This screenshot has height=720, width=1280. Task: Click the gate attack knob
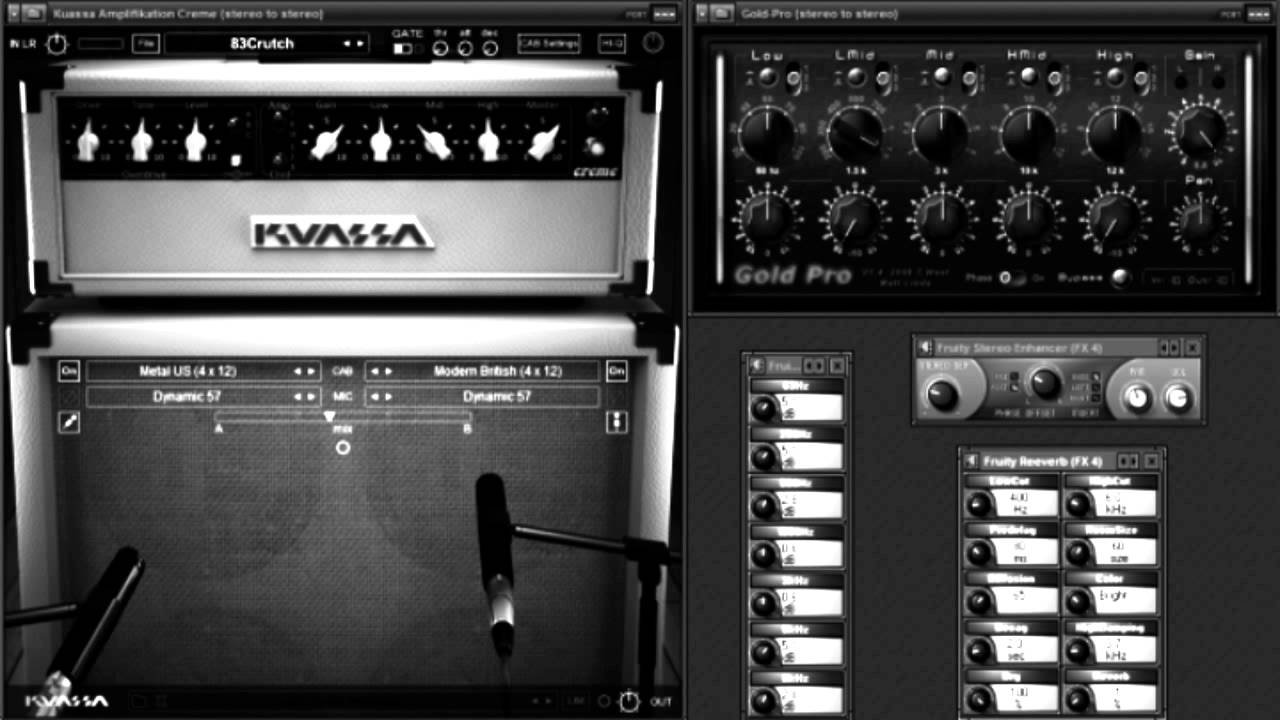[x=465, y=47]
